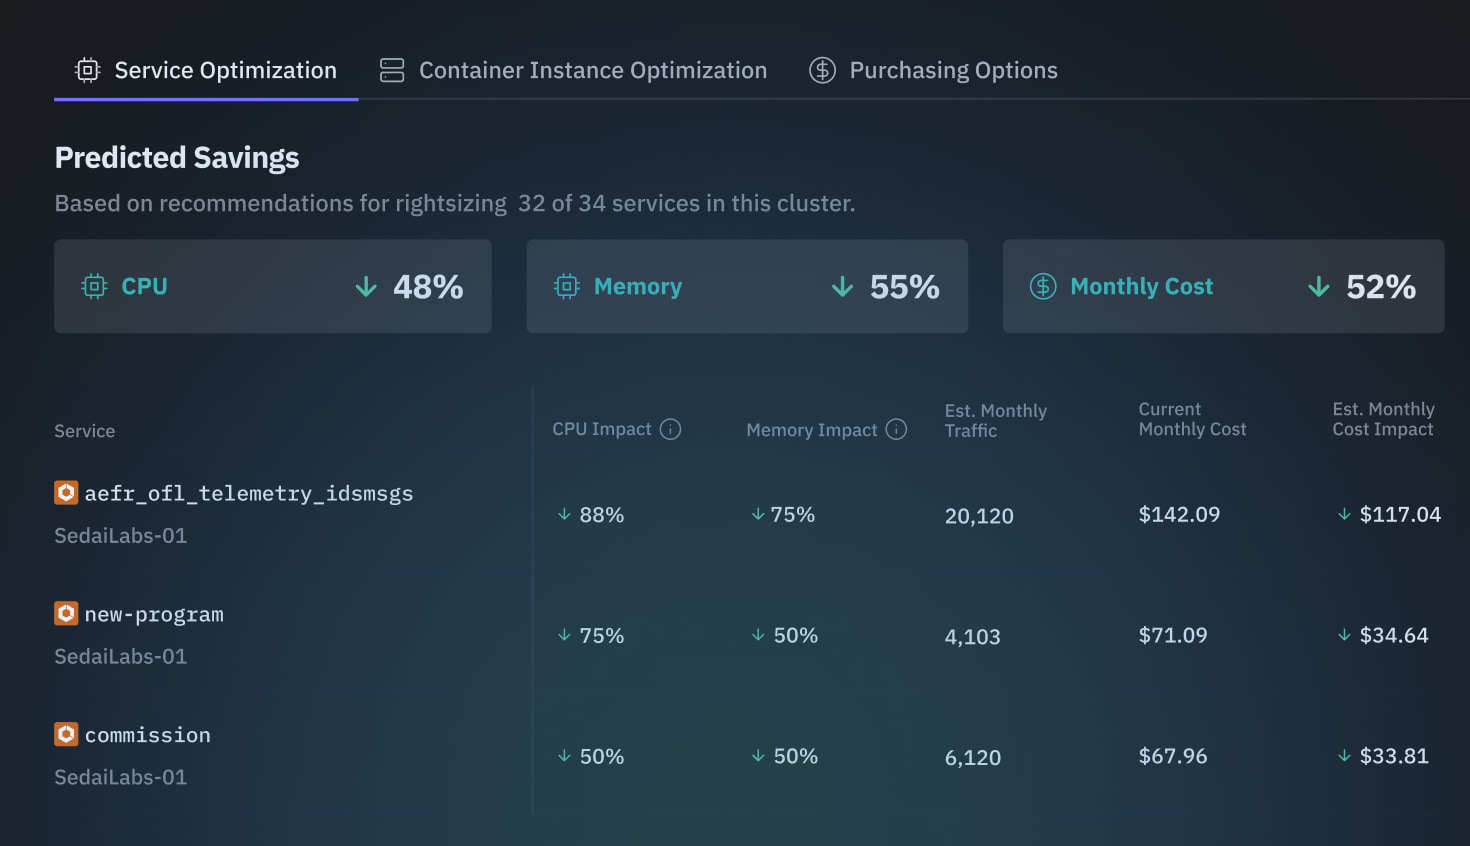This screenshot has width=1470, height=846.
Task: Select the CPU 48% savings card
Action: [x=273, y=286]
